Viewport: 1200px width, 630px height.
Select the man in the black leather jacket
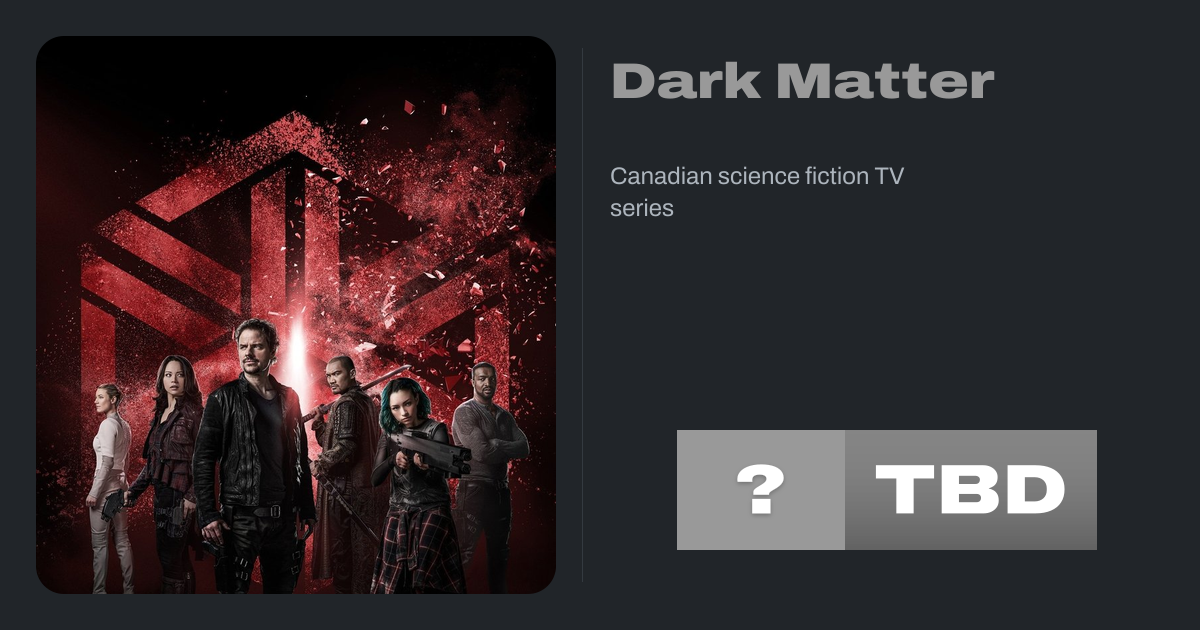253,455
